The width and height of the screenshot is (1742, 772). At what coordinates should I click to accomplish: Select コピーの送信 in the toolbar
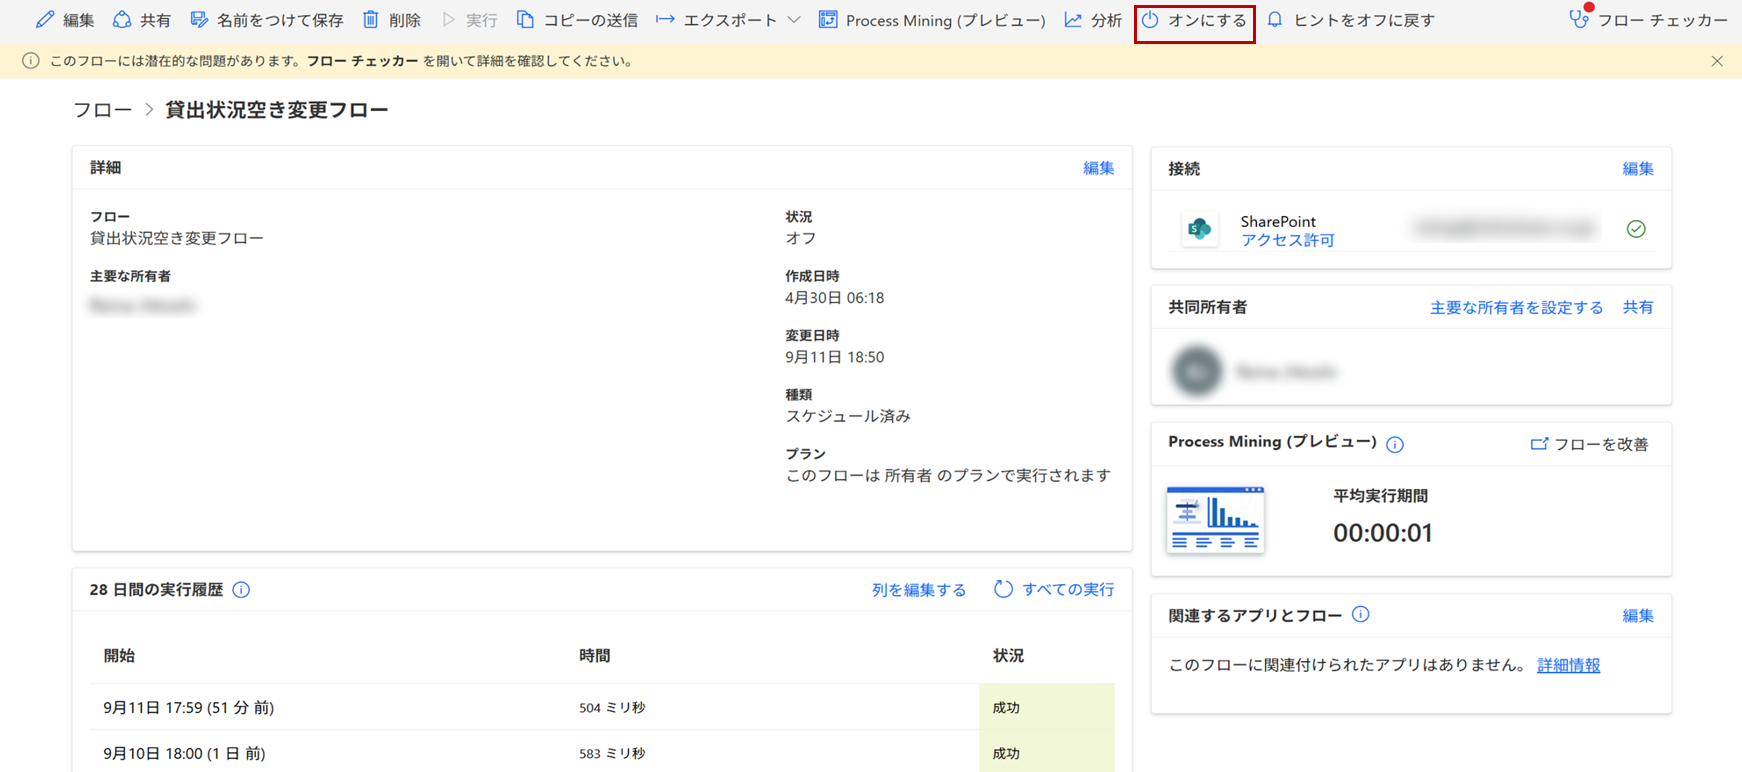point(577,20)
